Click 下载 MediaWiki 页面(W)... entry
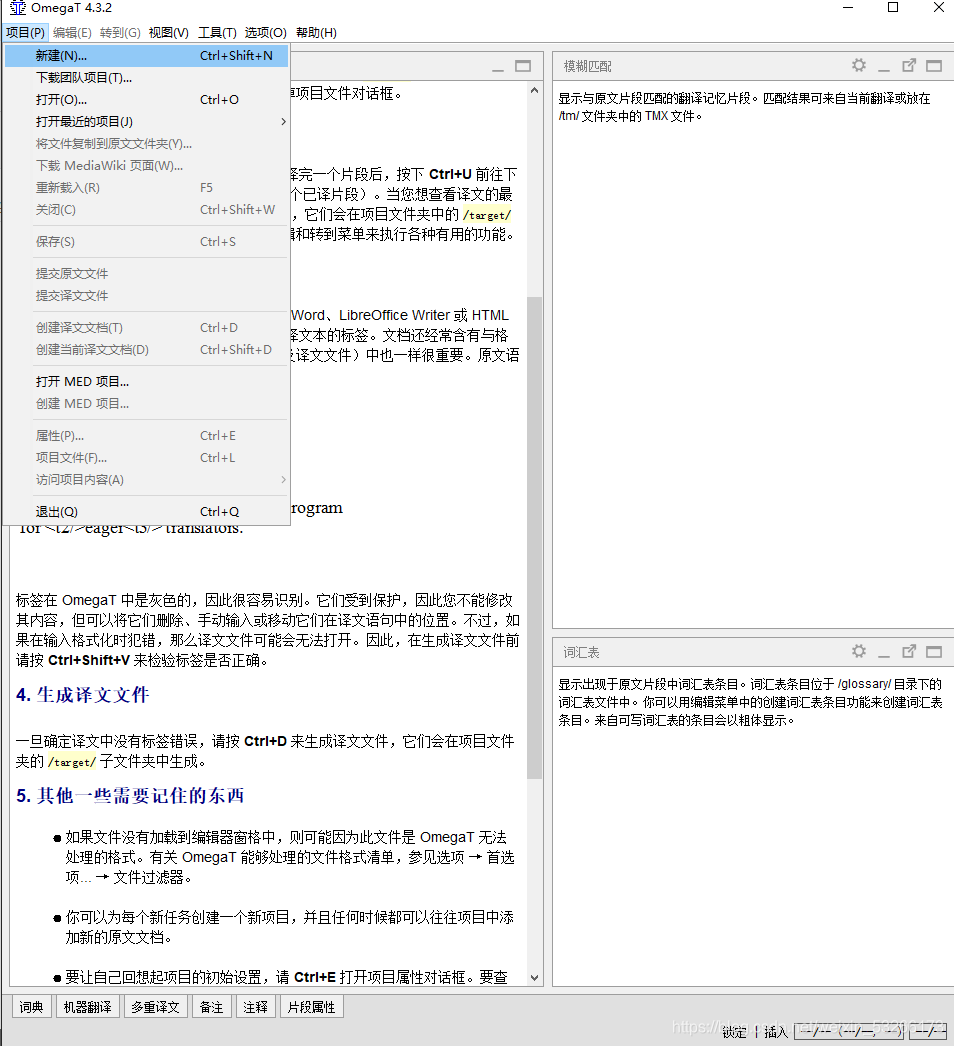 (147, 166)
